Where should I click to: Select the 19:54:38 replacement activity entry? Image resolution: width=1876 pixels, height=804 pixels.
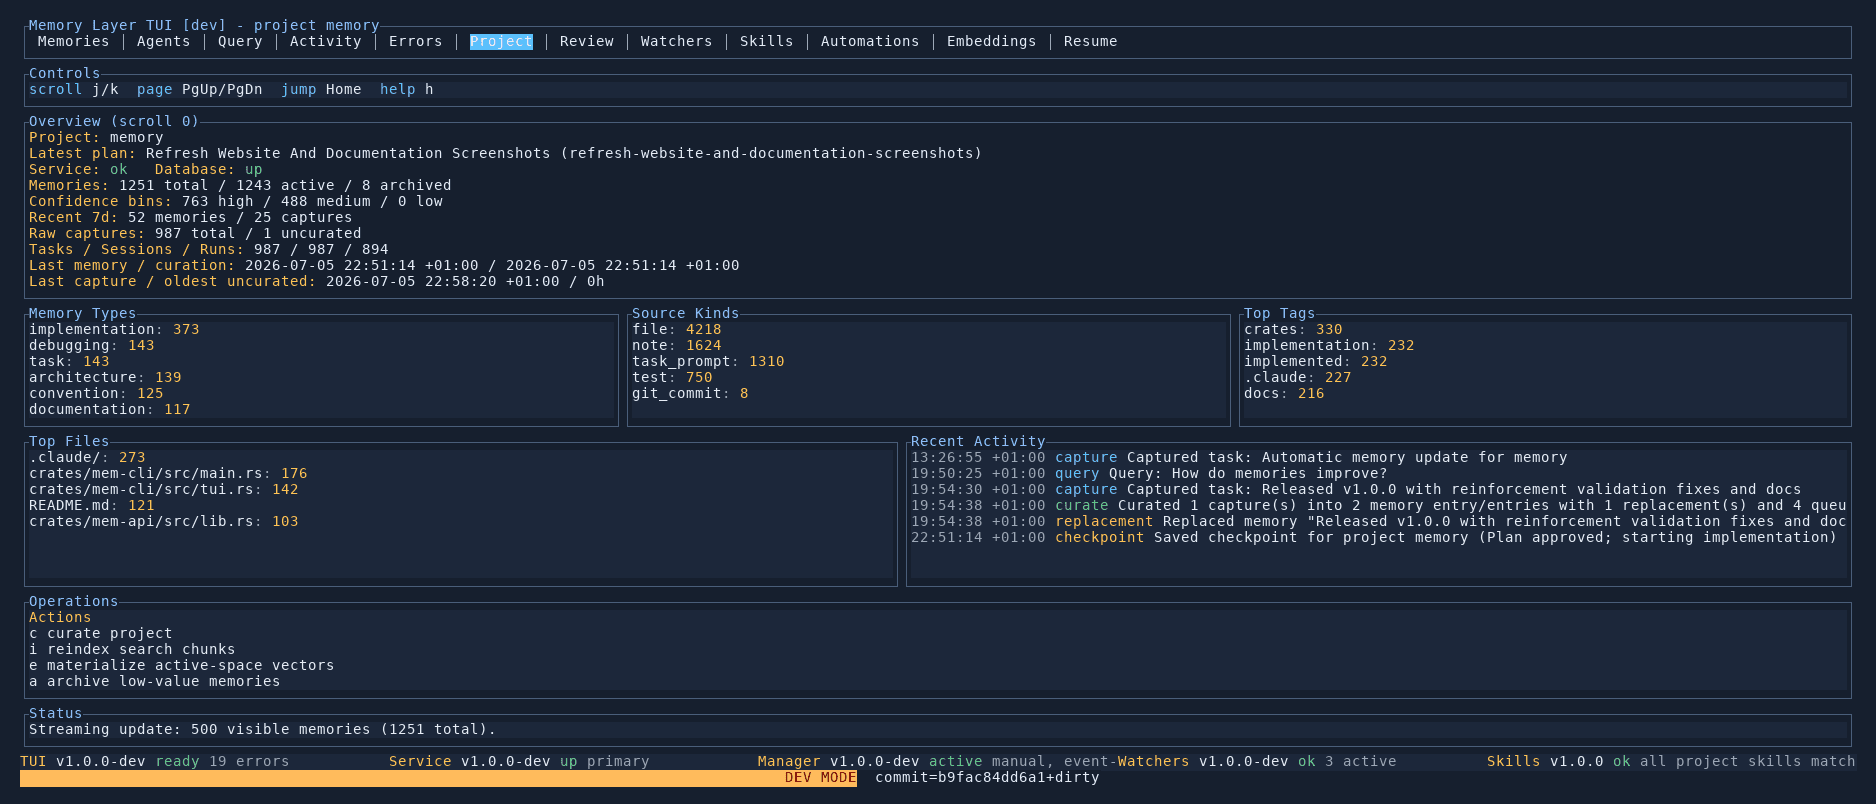pos(1378,521)
